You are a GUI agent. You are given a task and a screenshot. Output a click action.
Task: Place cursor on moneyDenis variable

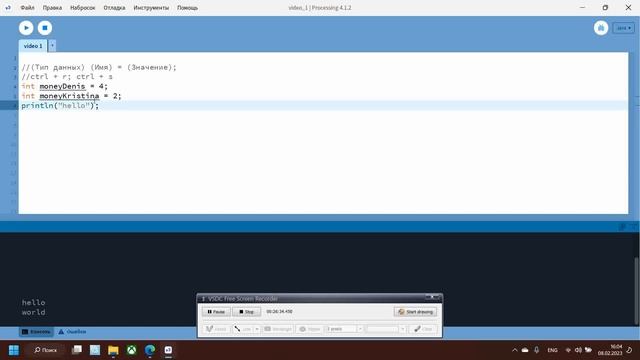pos(62,86)
